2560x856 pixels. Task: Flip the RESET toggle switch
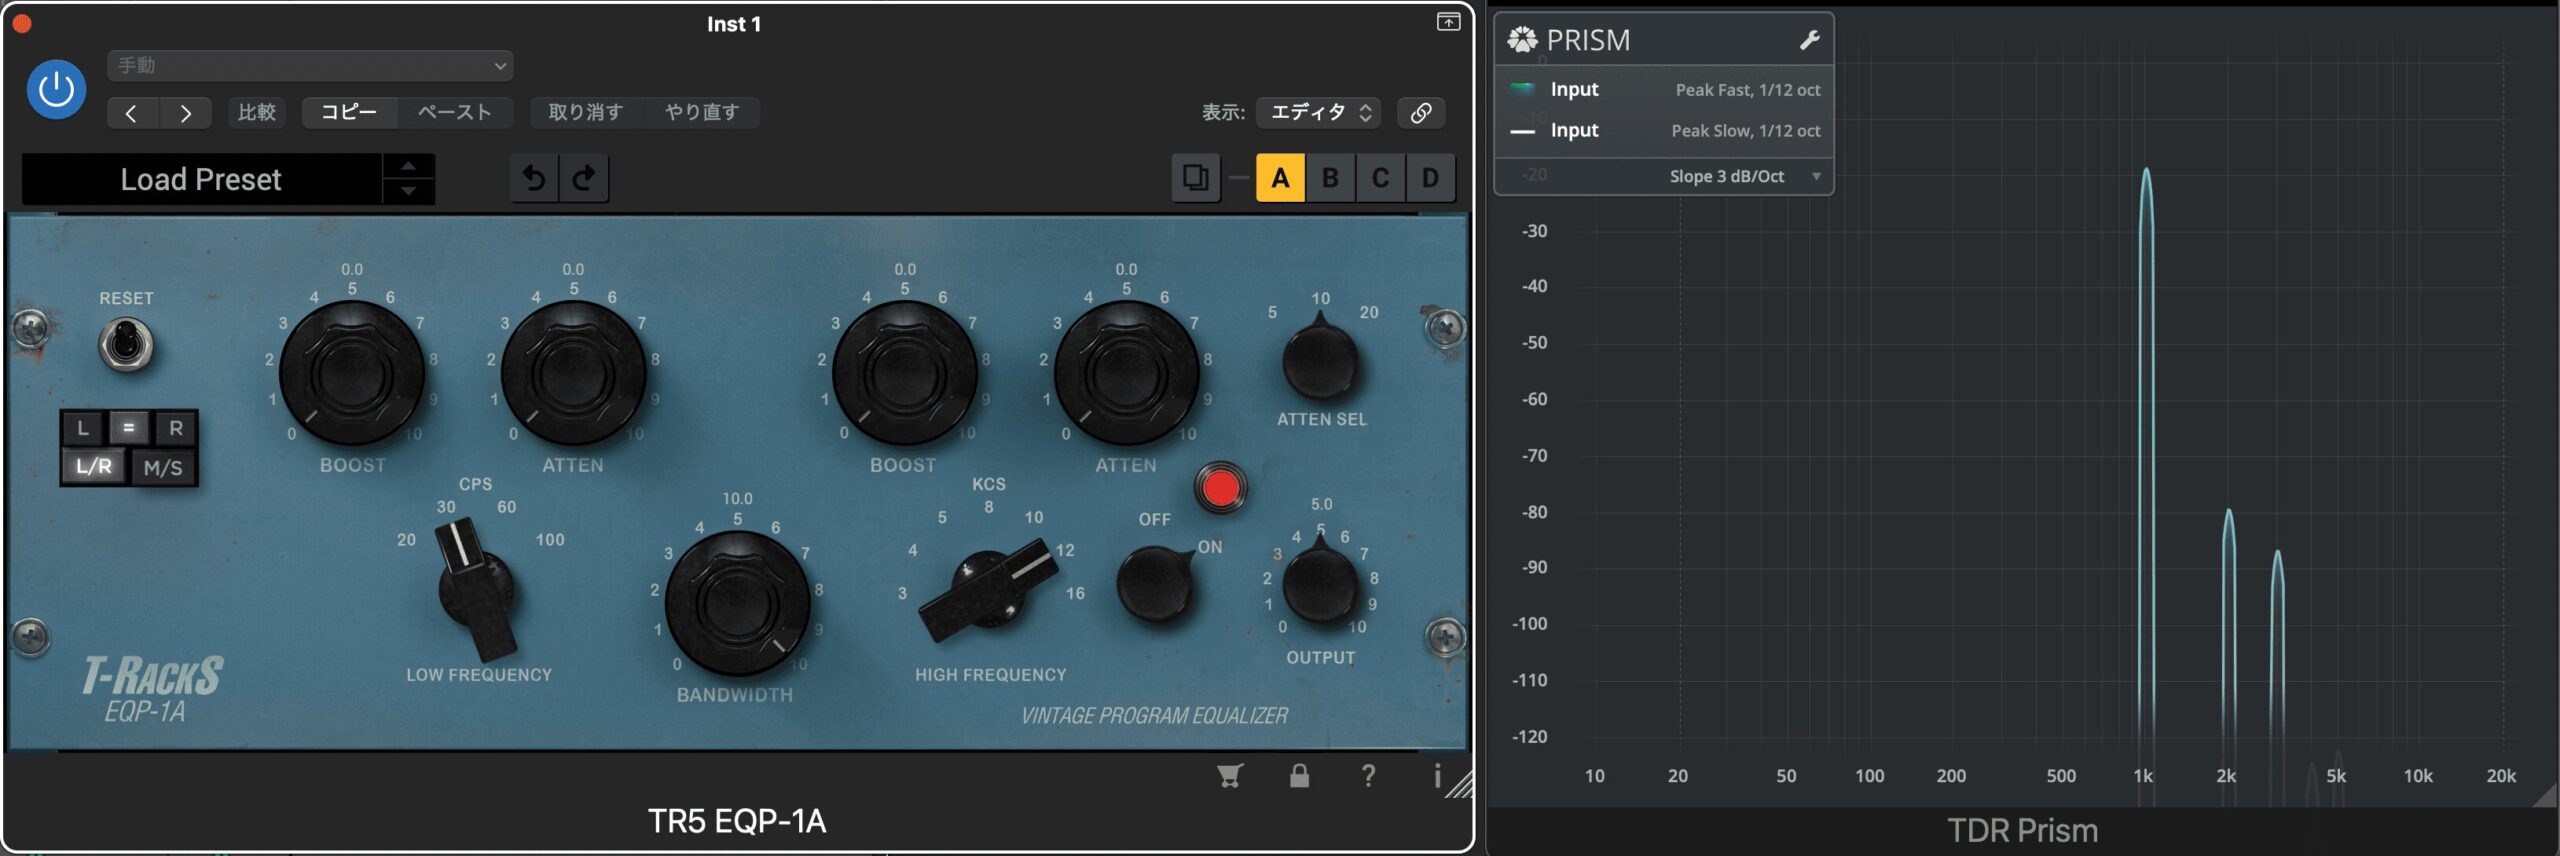click(126, 344)
